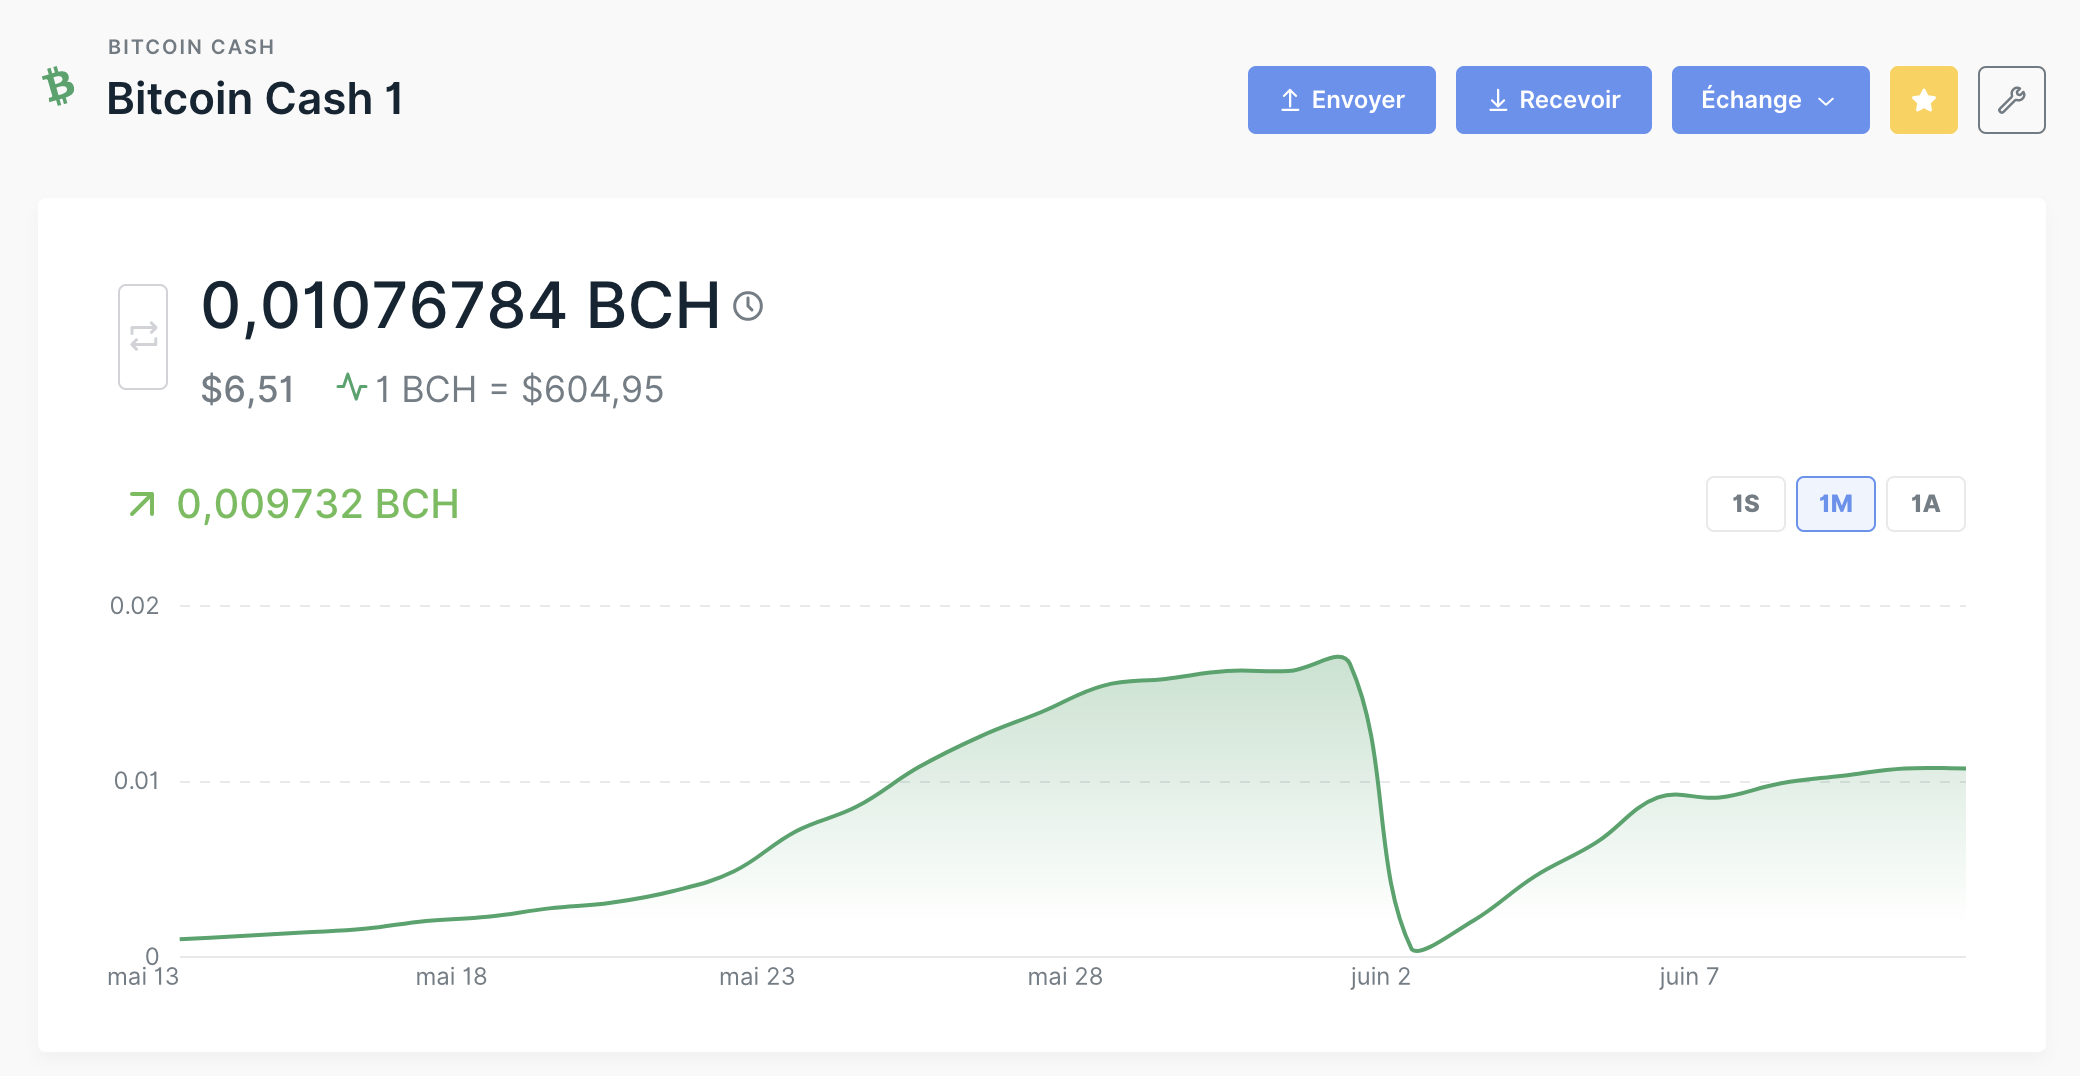The height and width of the screenshot is (1076, 2080).
Task: Expand the Échange dropdown chevron
Action: point(1826,101)
